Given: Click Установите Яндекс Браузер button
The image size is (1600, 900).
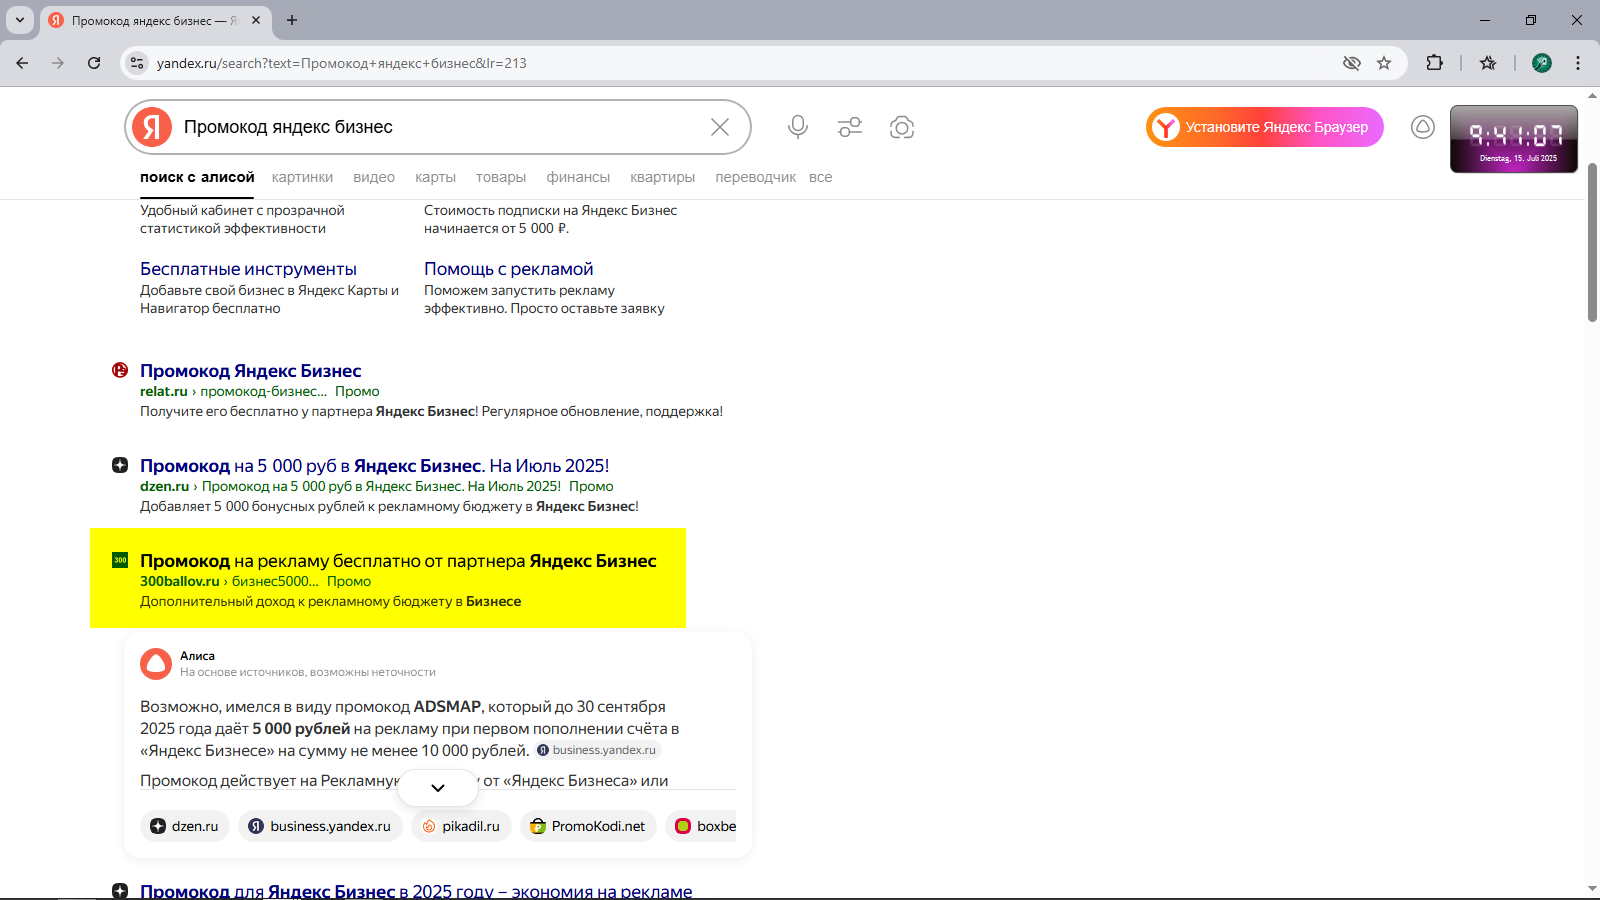Looking at the screenshot, I should 1265,127.
